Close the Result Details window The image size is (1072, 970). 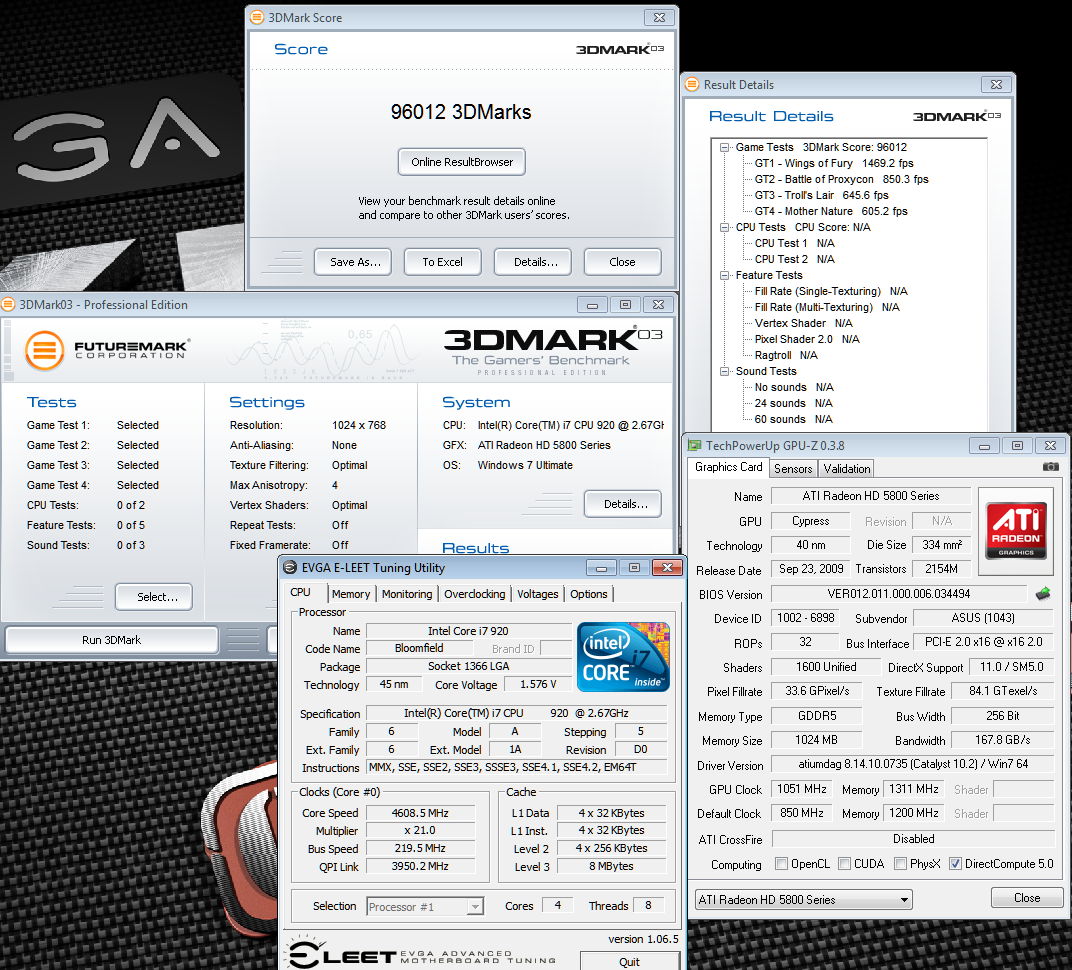click(x=996, y=85)
